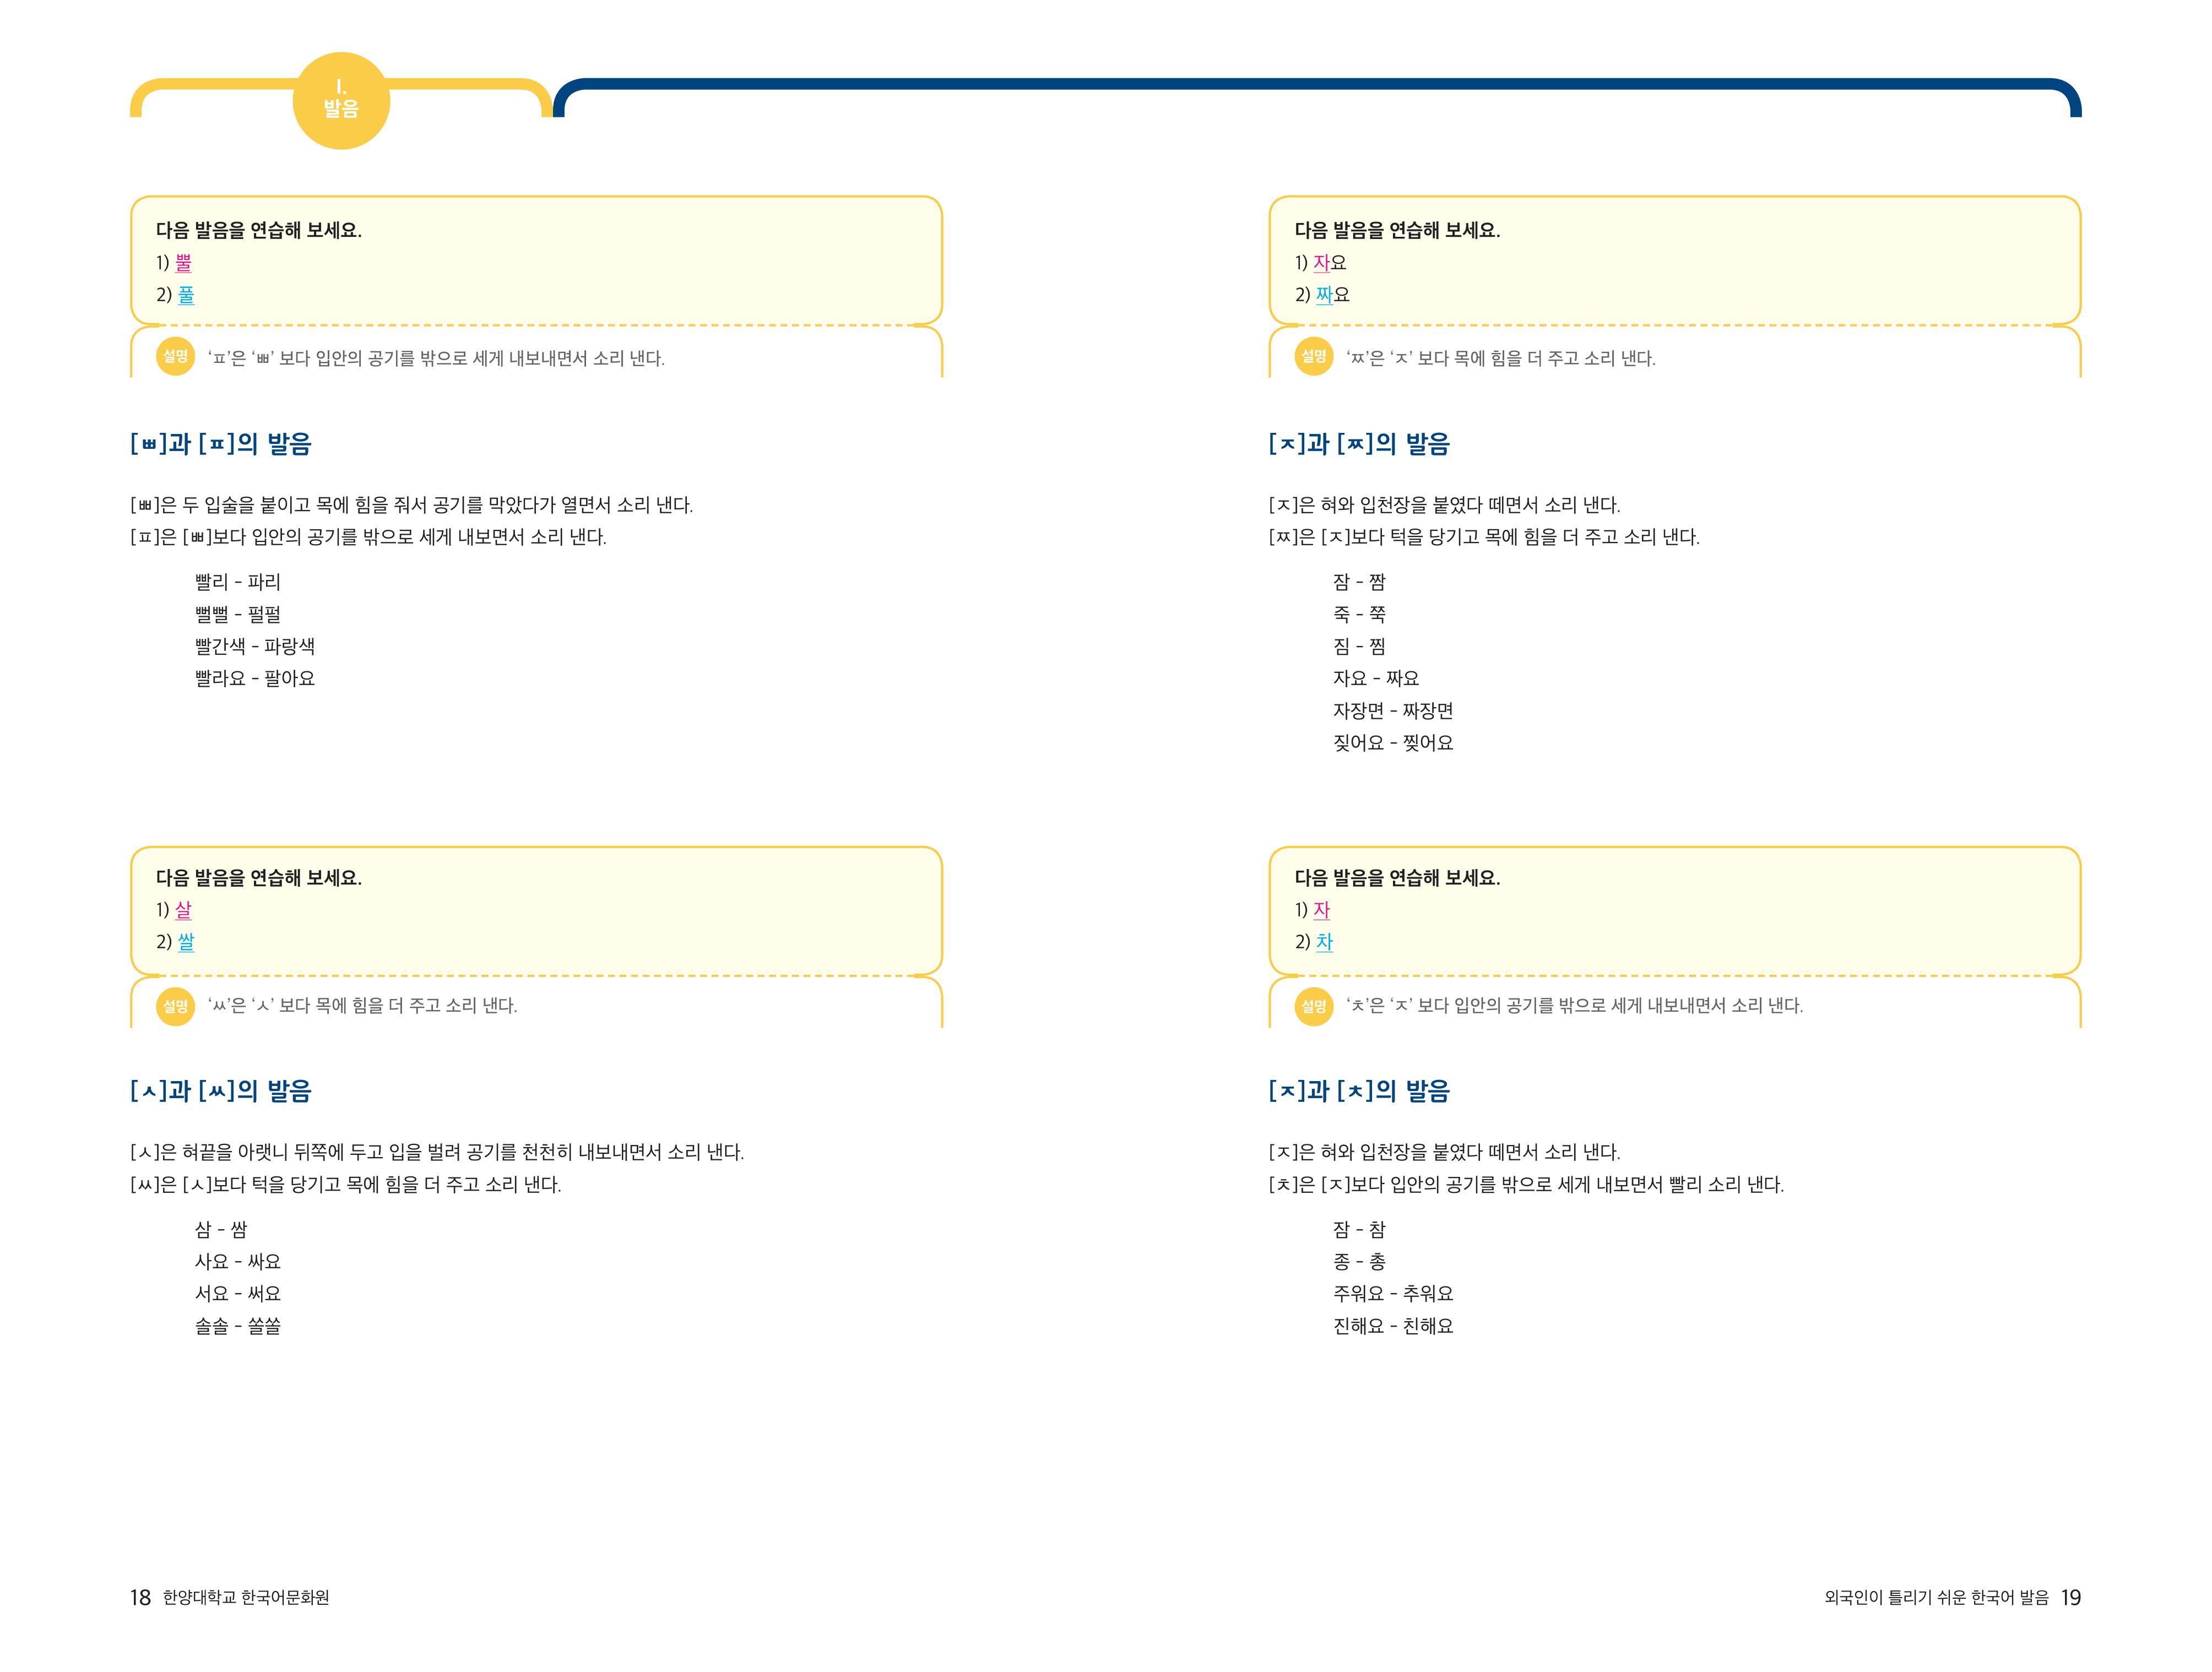Click the page number 18 footer
Screen dimensions: 2212x1672
(x=140, y=1598)
